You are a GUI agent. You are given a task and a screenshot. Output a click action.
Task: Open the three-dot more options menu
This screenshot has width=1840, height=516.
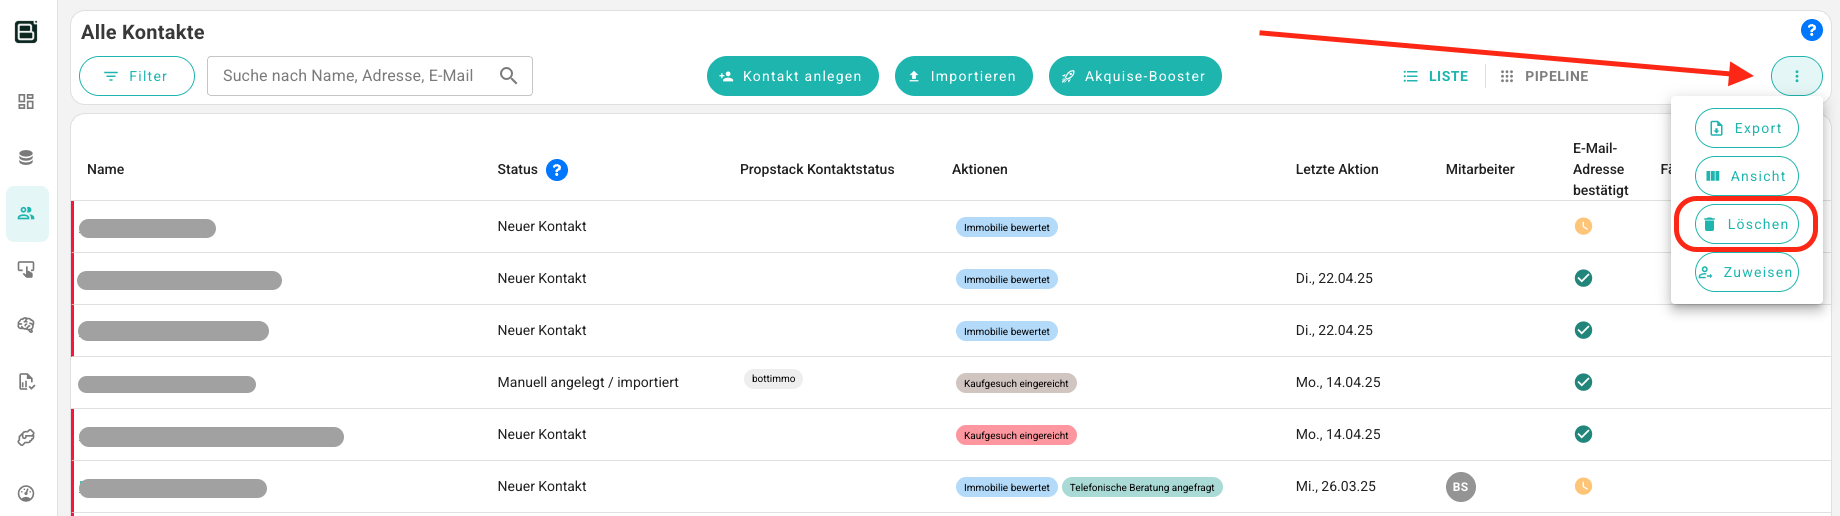(1796, 76)
